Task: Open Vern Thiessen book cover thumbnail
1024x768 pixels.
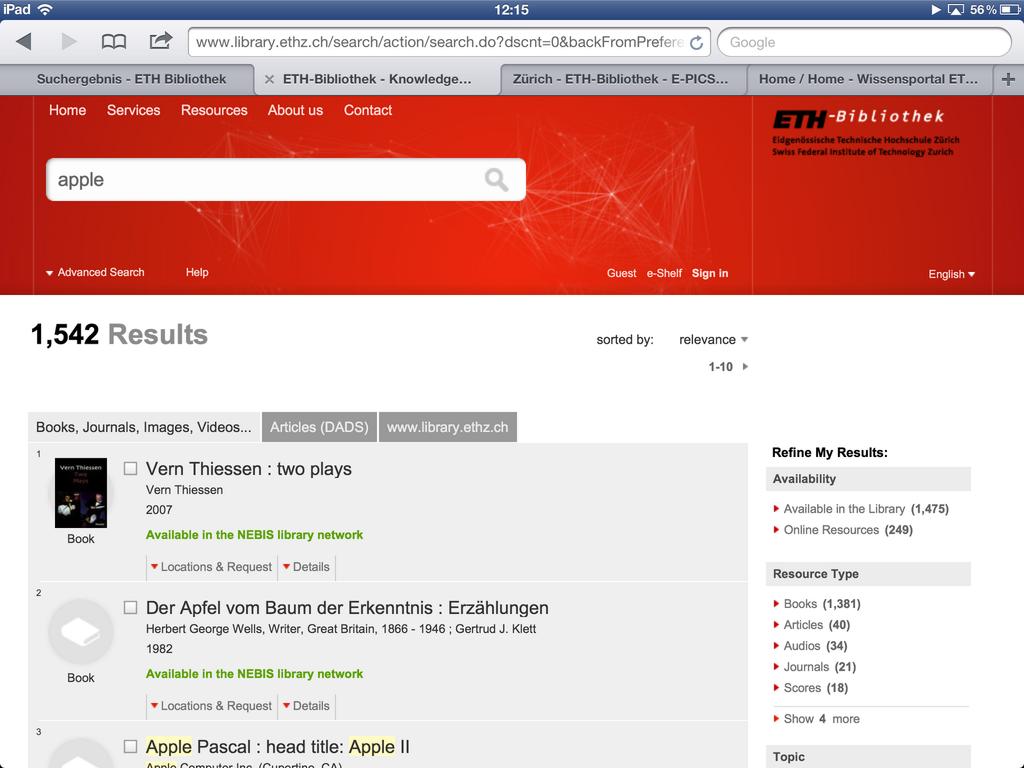Action: pos(81,492)
